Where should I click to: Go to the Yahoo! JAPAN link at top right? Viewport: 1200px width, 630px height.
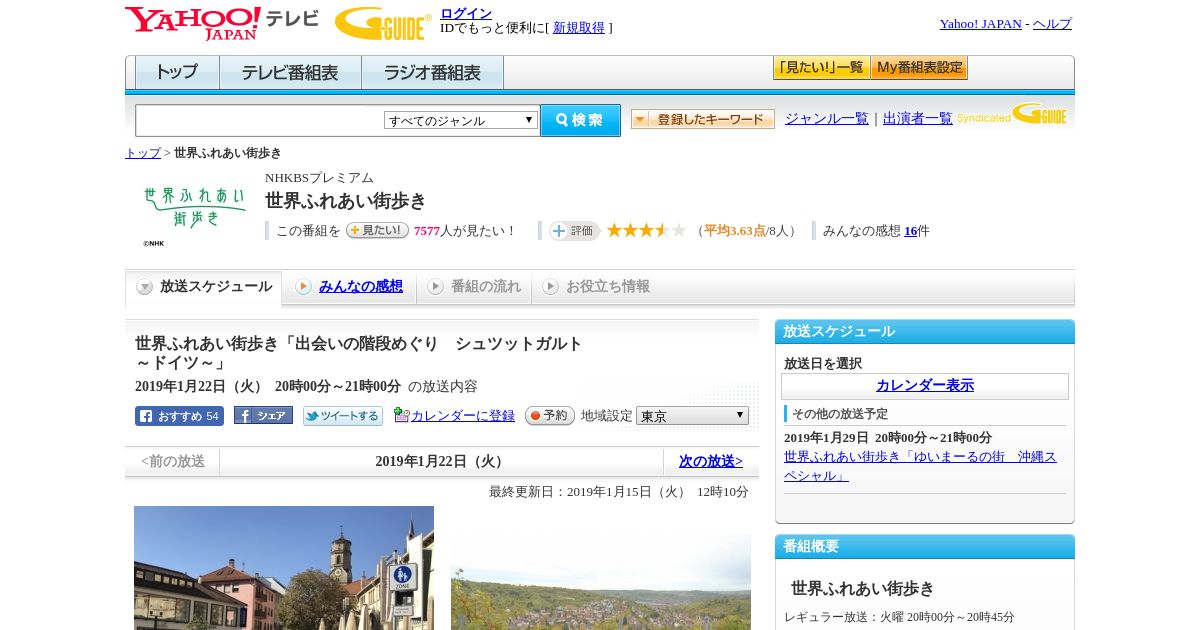click(x=980, y=24)
